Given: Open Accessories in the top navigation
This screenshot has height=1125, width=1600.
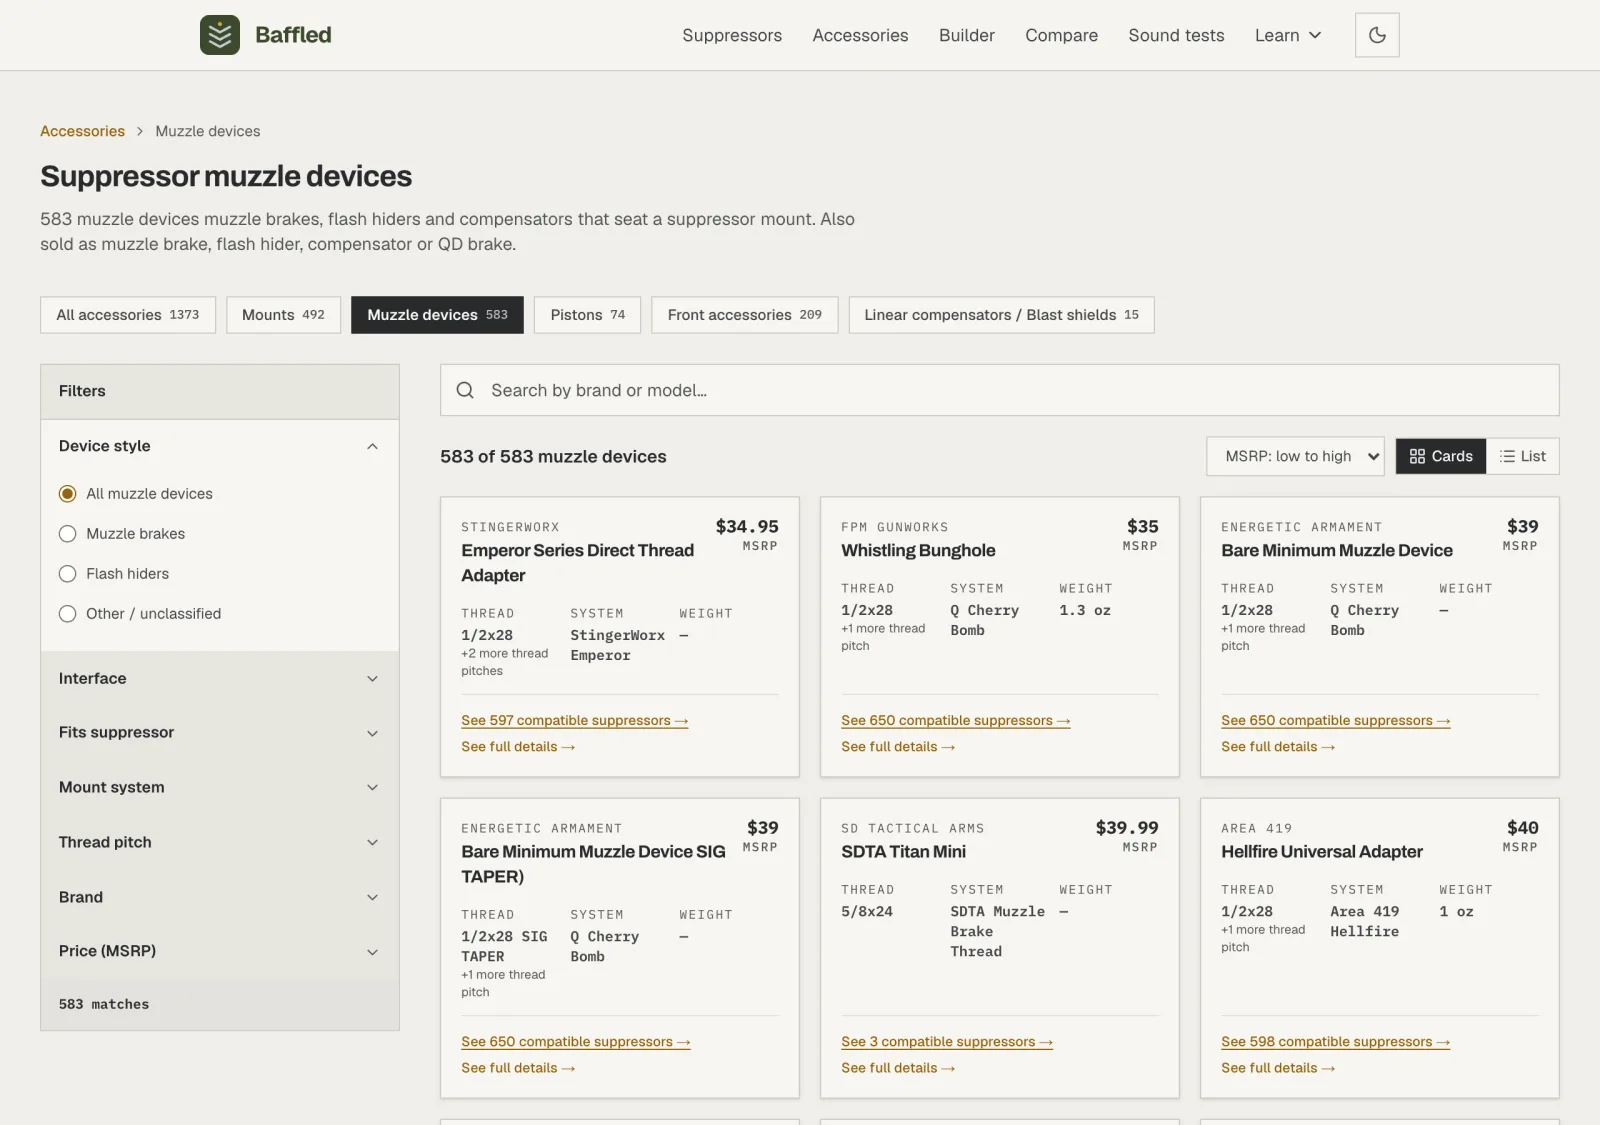Looking at the screenshot, I should pos(860,35).
